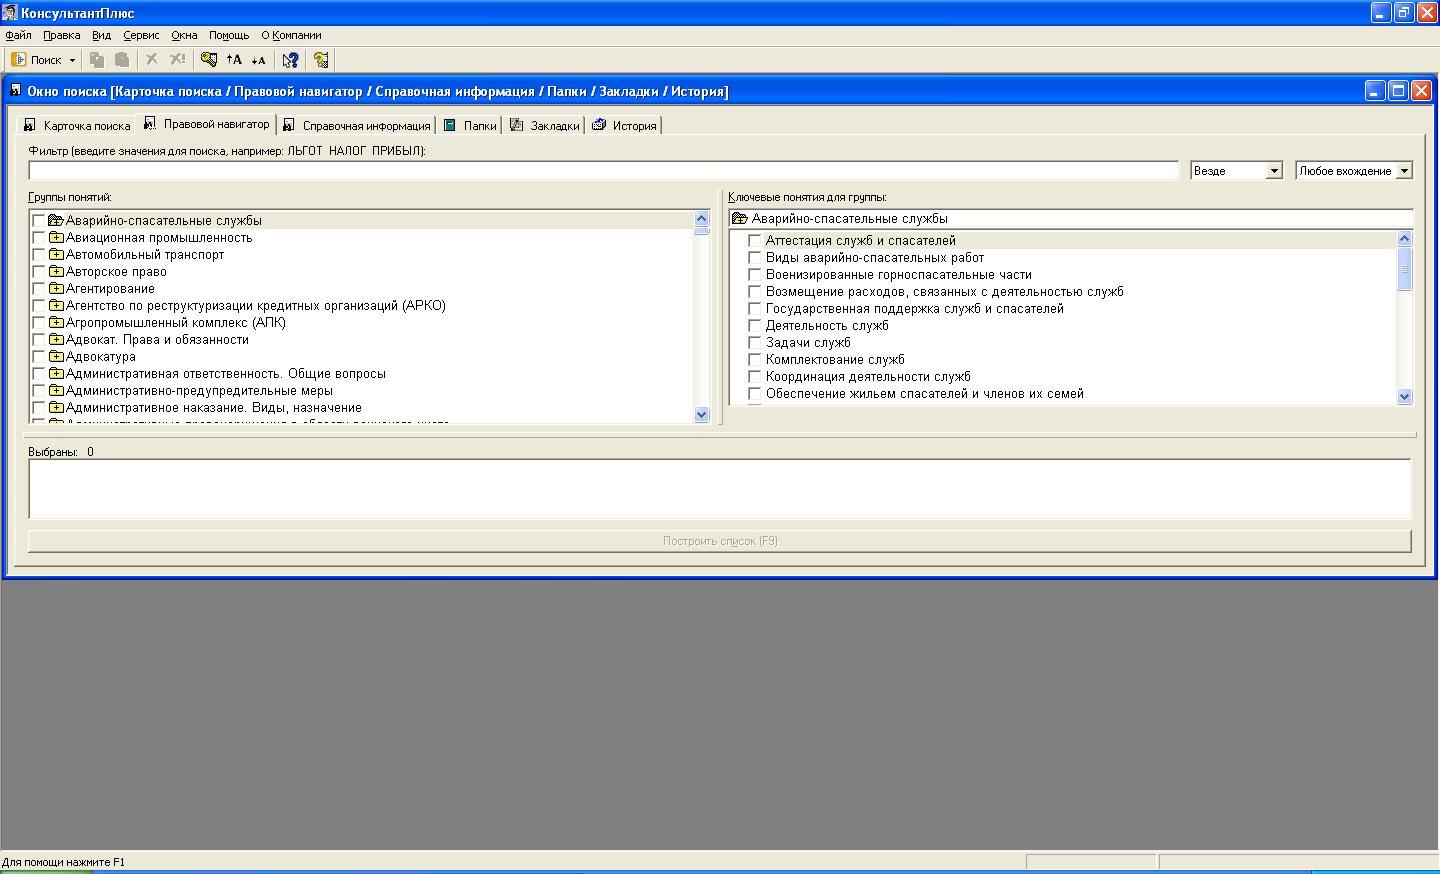The width and height of the screenshot is (1440, 874).
Task: Check Государственная поддержка служб и спасателей
Action: (x=755, y=309)
